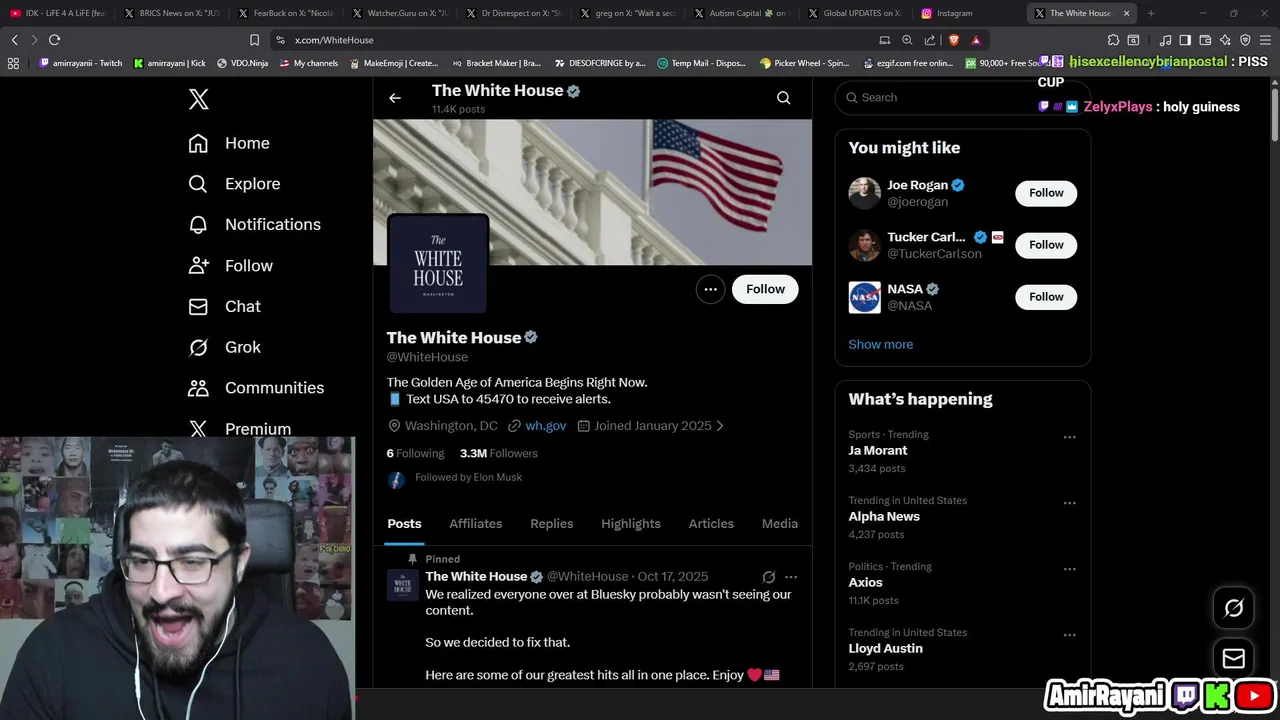Open Joe Rogan's profile
Image resolution: width=1280 pixels, height=720 pixels.
917,186
